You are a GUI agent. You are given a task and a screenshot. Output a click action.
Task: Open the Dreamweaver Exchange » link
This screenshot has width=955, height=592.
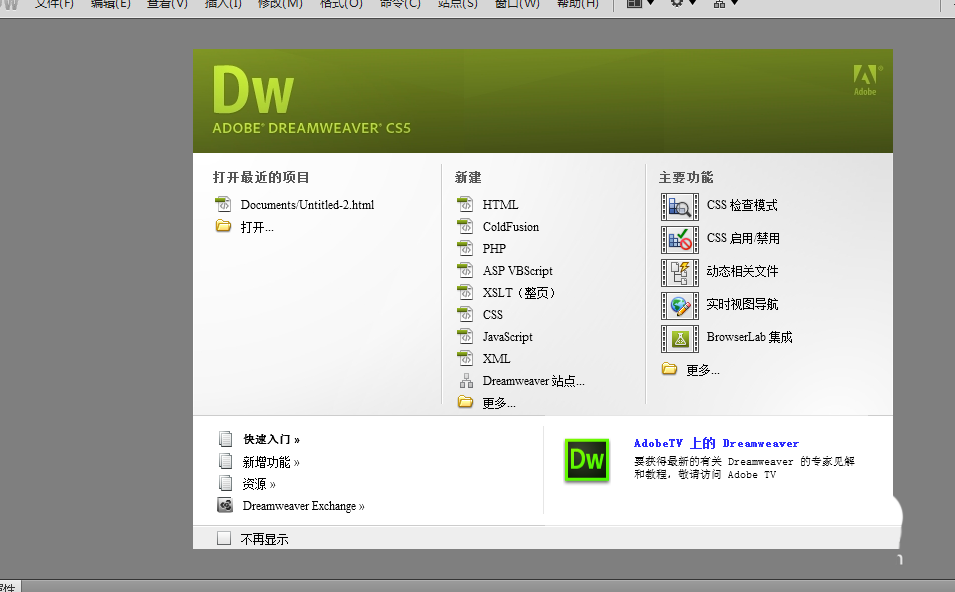(x=303, y=506)
